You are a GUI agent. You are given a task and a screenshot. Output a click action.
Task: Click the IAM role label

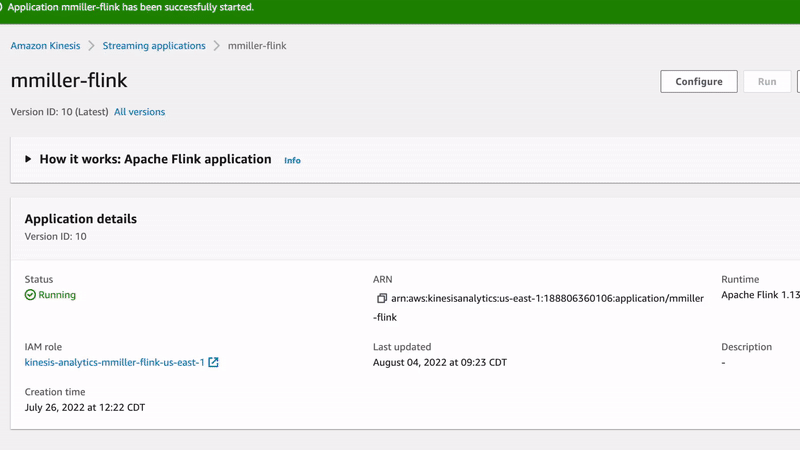pyautogui.click(x=43, y=347)
